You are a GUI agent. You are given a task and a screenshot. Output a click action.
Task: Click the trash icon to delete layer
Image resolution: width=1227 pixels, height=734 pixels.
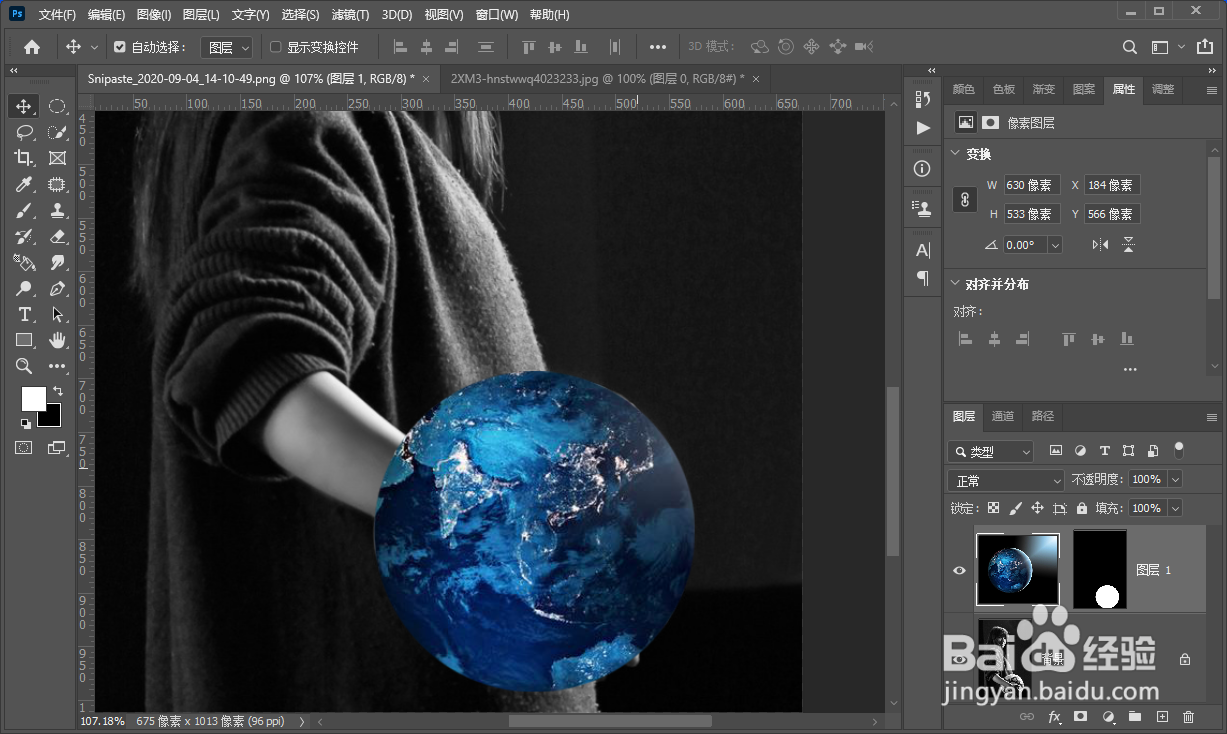point(1188,717)
